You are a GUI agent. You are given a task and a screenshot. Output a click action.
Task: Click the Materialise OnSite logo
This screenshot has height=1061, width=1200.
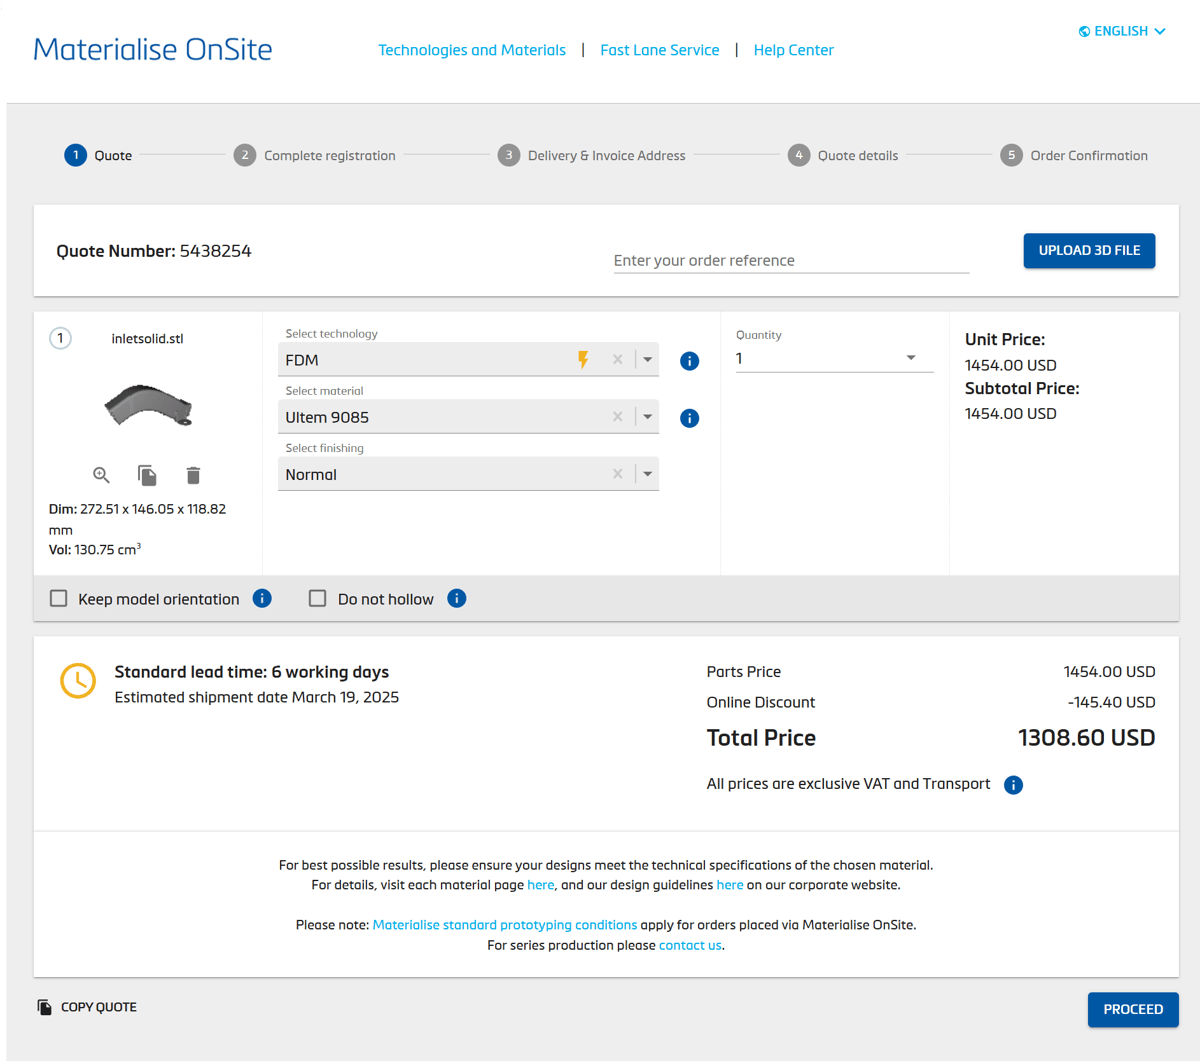pyautogui.click(x=153, y=49)
